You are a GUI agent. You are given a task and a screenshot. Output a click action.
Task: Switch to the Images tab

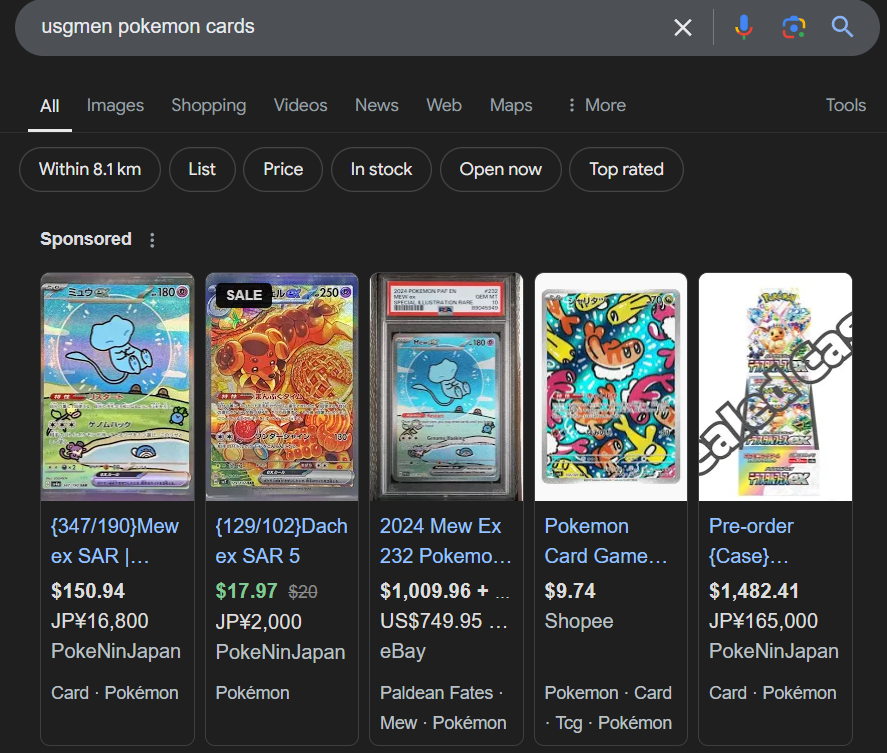(x=115, y=105)
